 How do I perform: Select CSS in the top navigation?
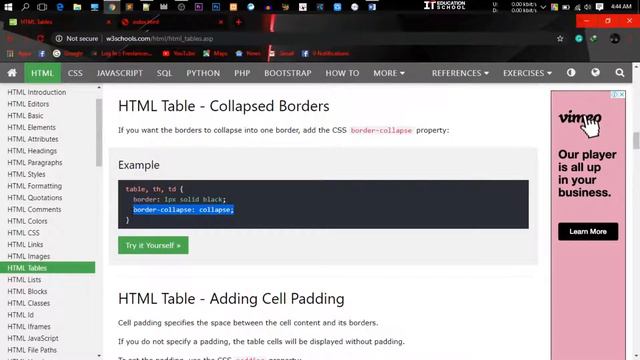75,73
